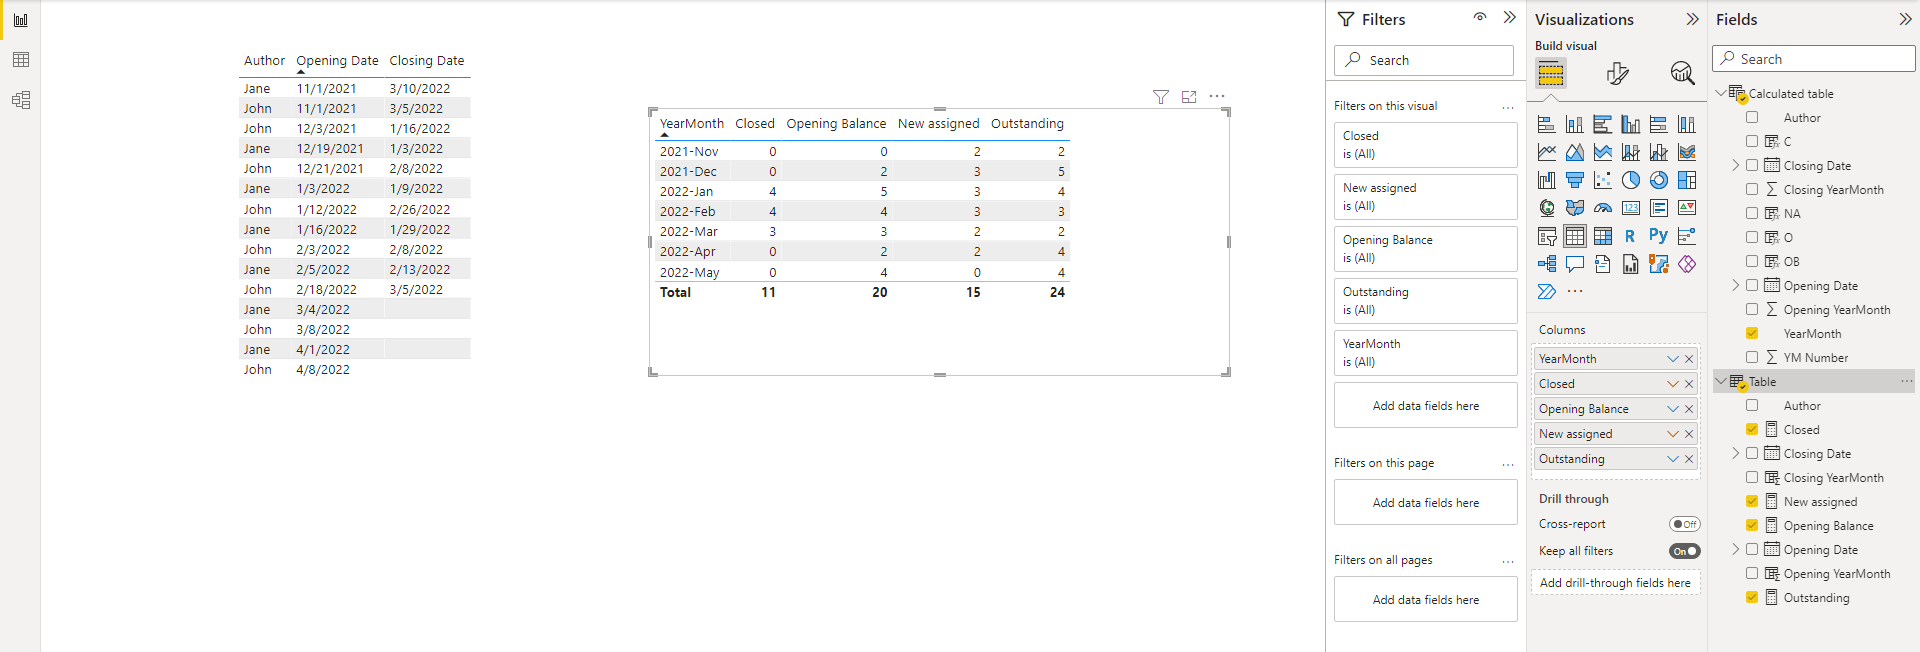The width and height of the screenshot is (1920, 652).
Task: Remove New assigned field from Columns well
Action: click(1689, 434)
